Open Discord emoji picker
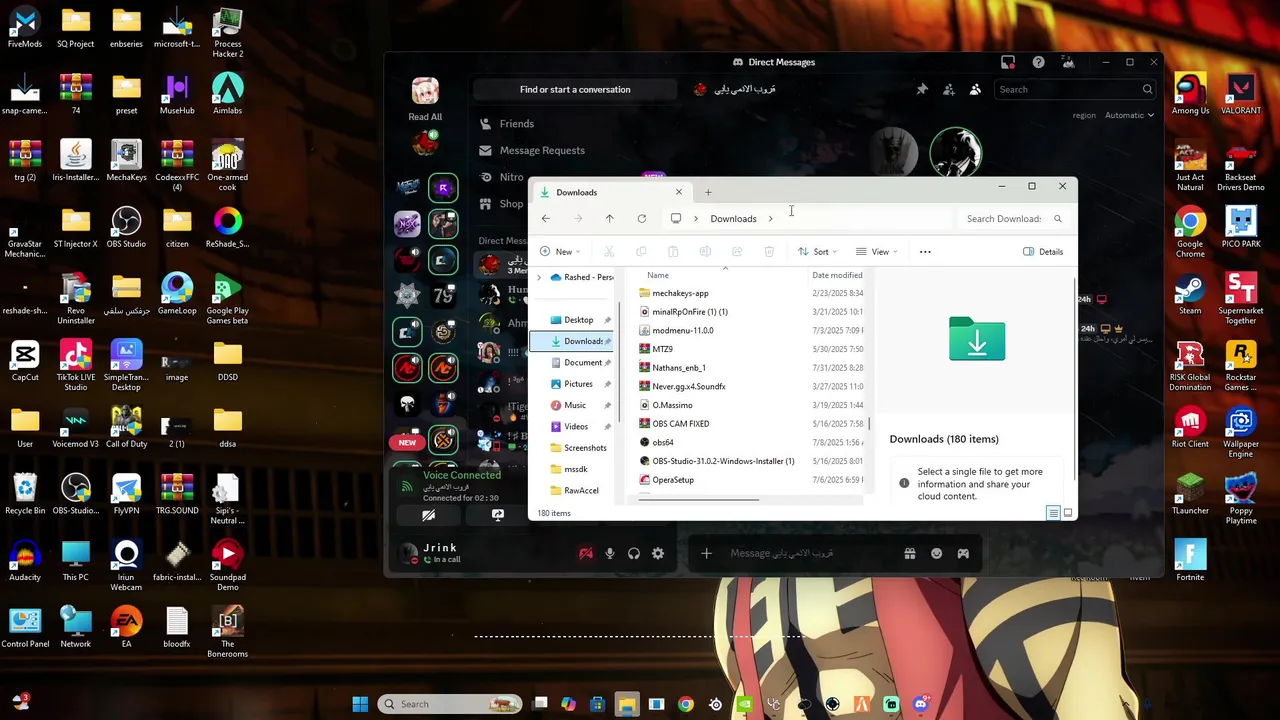The width and height of the screenshot is (1280, 720). (x=936, y=553)
